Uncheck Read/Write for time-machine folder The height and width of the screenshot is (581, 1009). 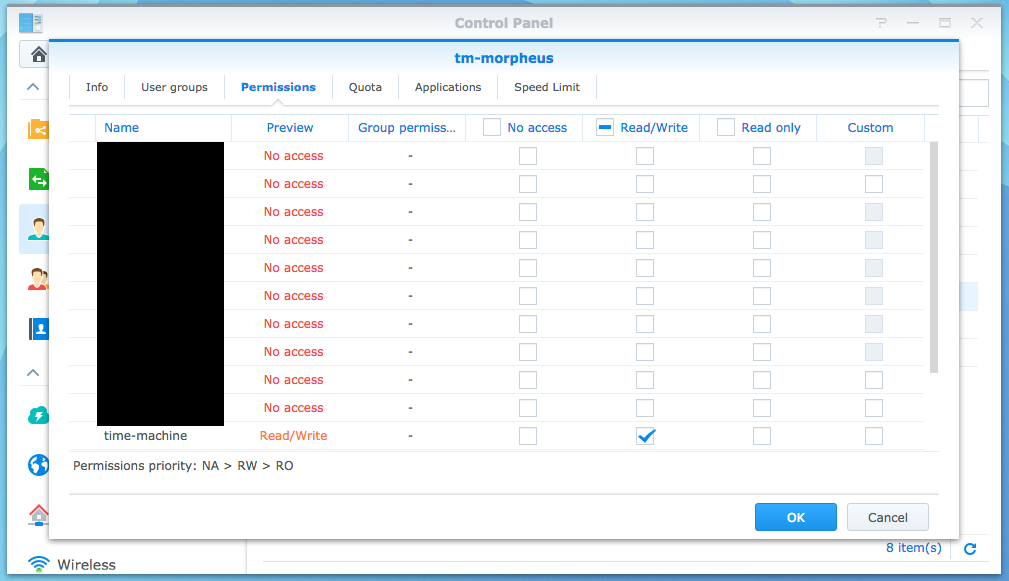click(x=645, y=436)
